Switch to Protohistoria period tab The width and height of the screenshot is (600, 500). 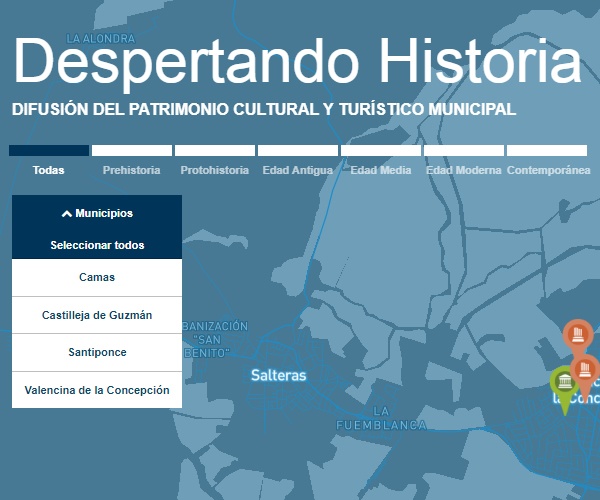(214, 170)
